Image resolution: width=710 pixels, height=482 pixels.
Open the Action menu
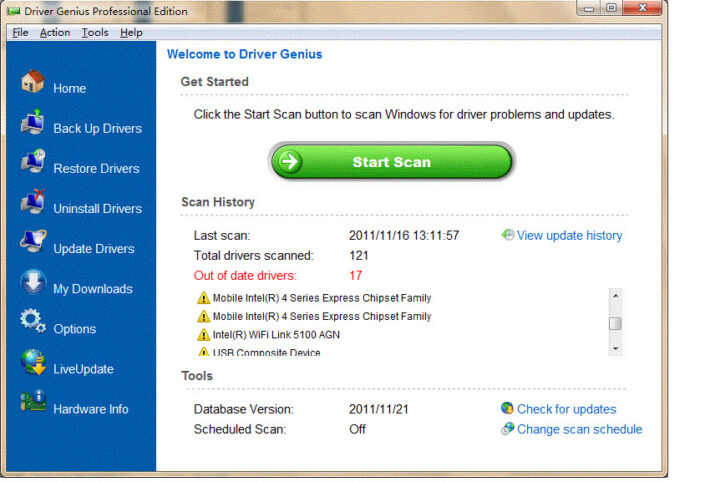point(55,32)
